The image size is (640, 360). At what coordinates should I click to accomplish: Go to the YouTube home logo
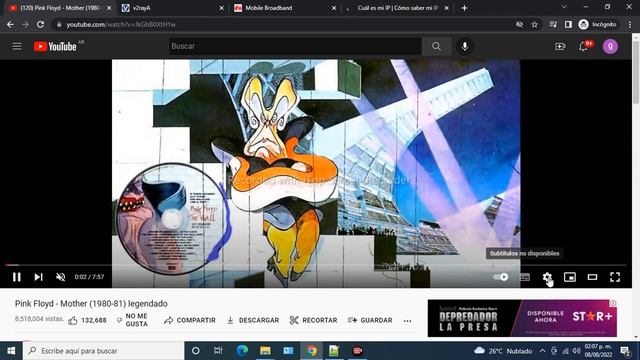(55, 47)
